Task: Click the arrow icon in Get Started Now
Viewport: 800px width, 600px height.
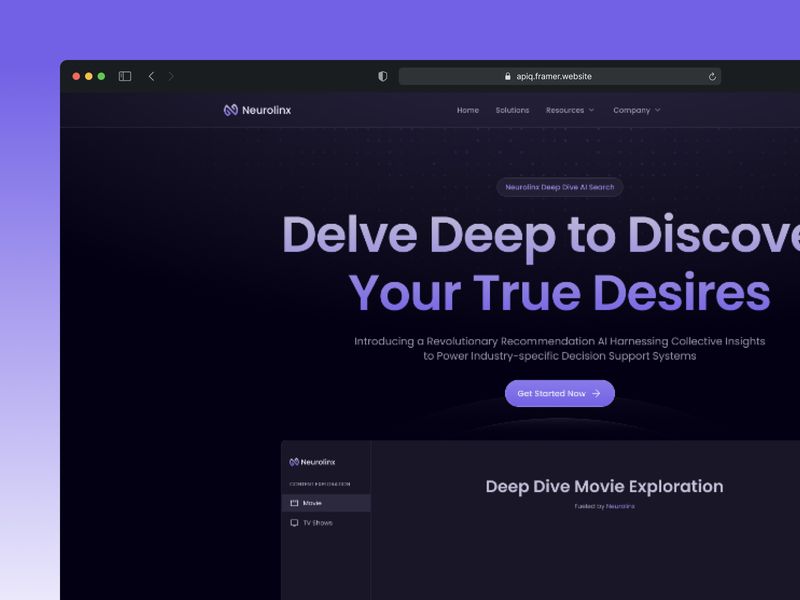Action: (x=596, y=393)
